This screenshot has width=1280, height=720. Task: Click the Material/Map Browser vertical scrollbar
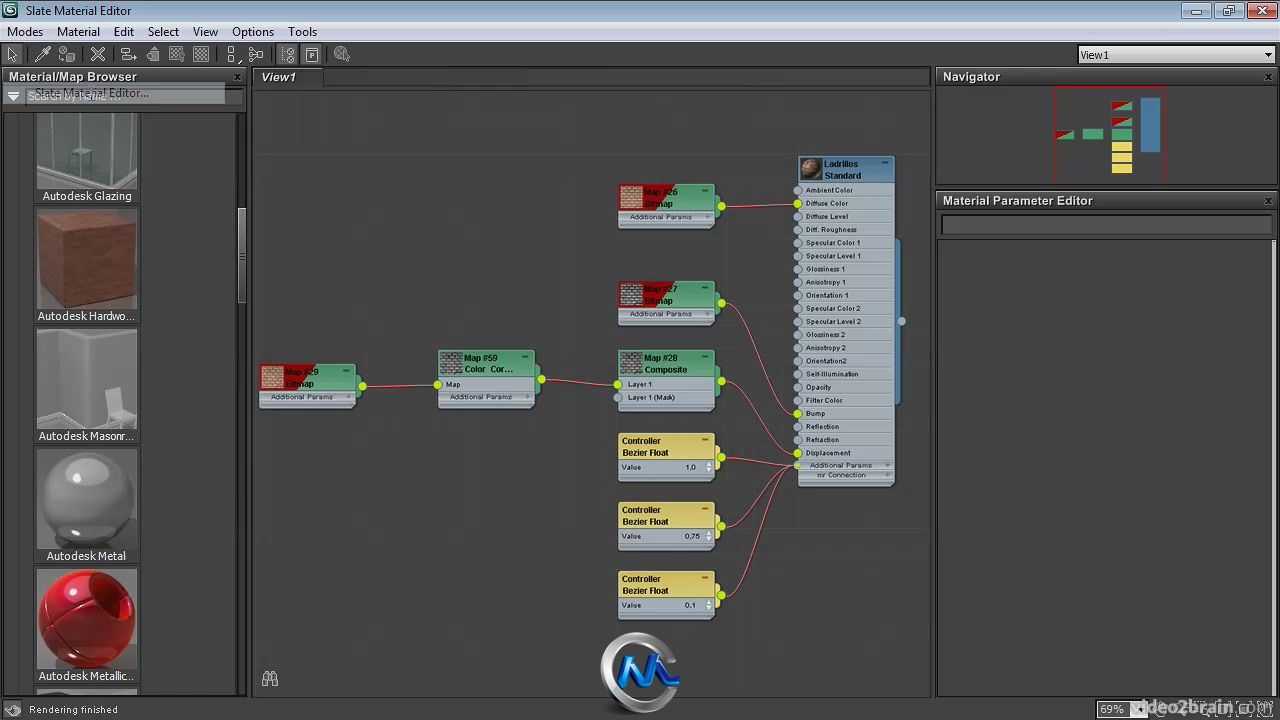[241, 256]
